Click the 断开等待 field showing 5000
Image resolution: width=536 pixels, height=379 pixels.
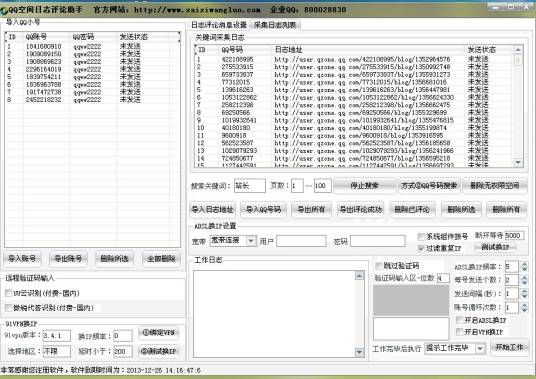[514, 235]
